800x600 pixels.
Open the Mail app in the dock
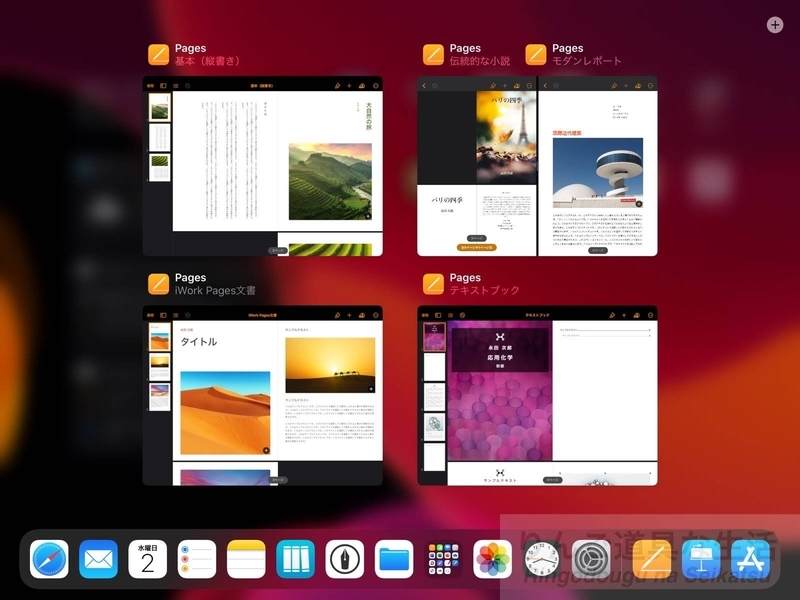click(98, 559)
